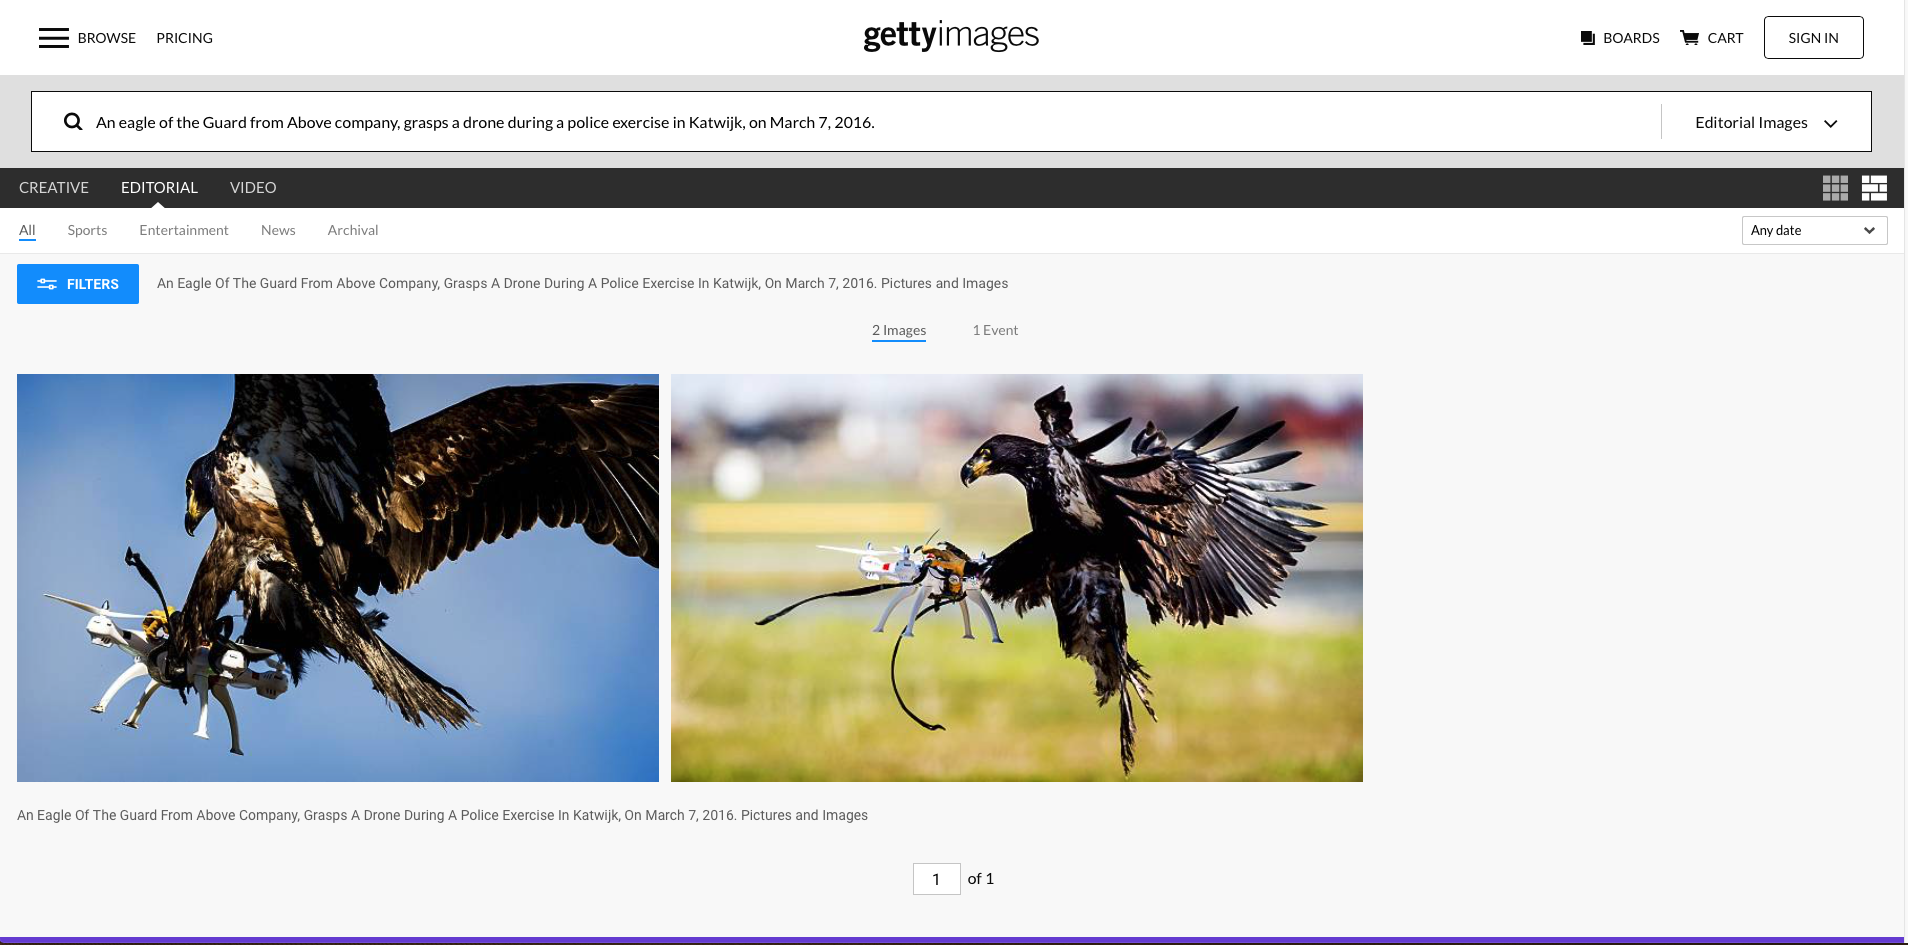Click the Sign In button
The height and width of the screenshot is (945, 1908).
pyautogui.click(x=1813, y=38)
